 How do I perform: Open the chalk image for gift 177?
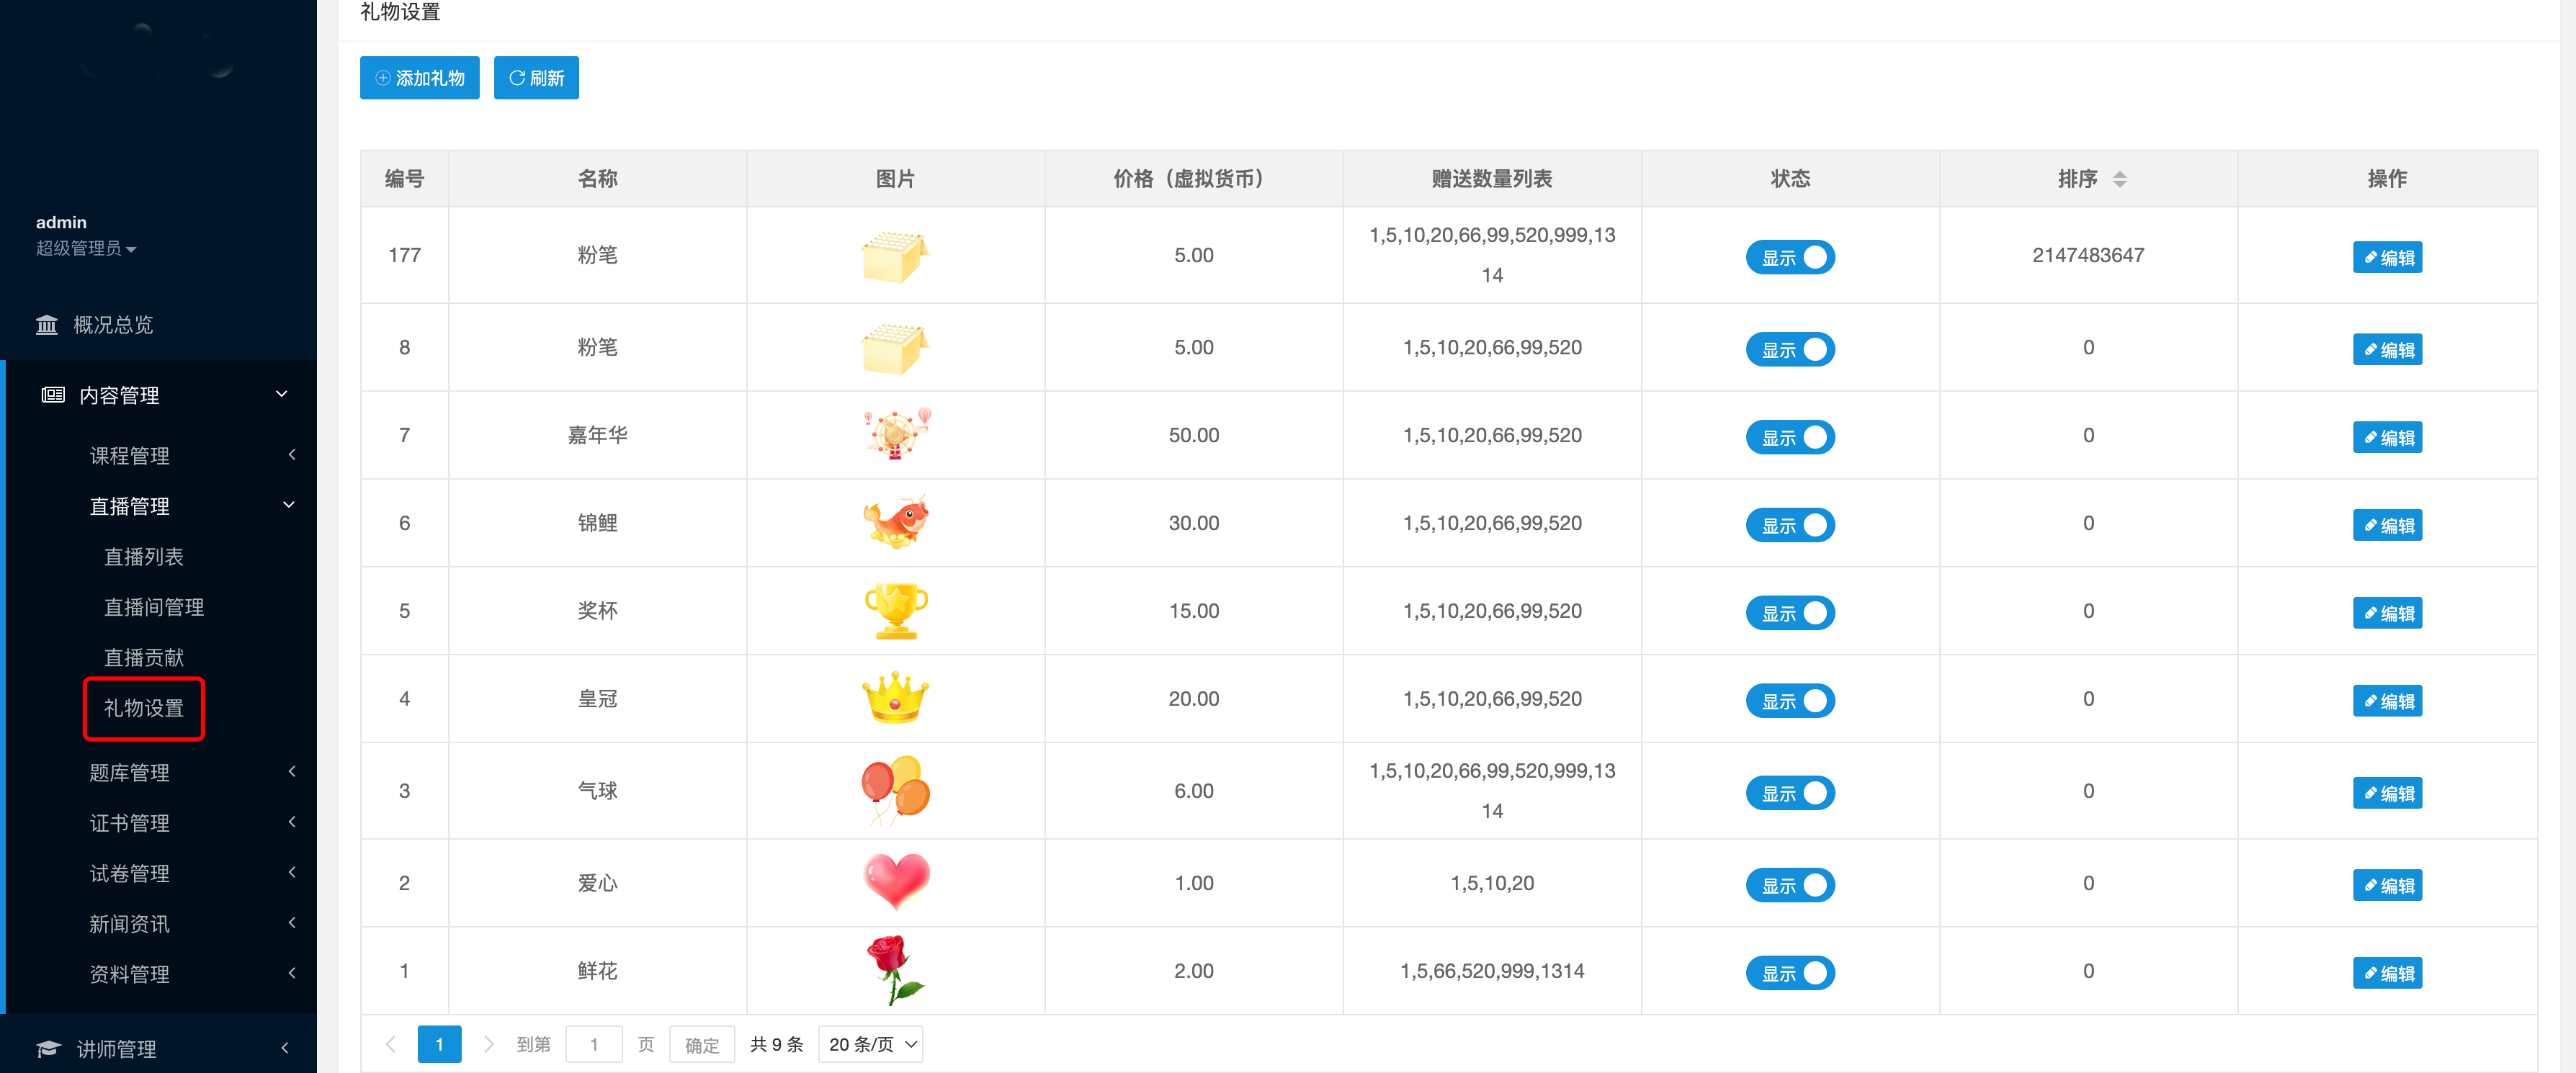895,256
